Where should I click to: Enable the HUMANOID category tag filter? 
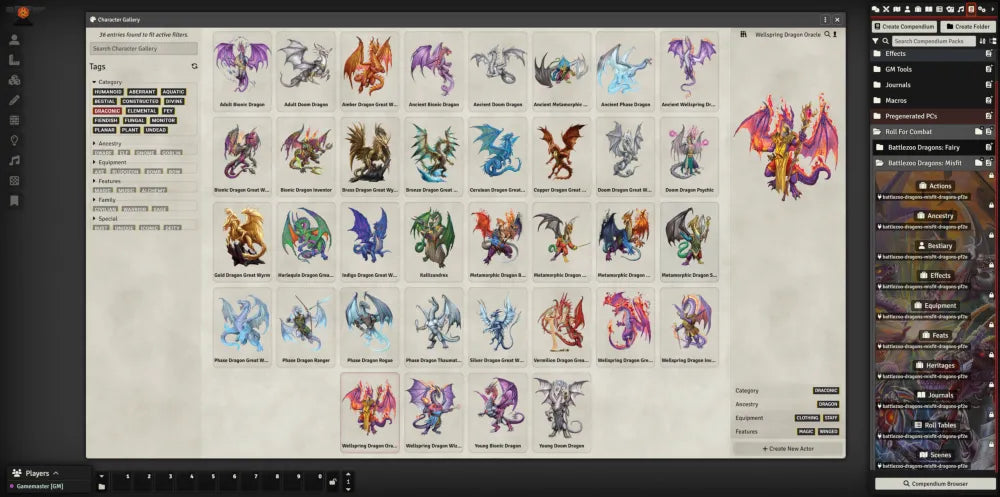(x=108, y=92)
